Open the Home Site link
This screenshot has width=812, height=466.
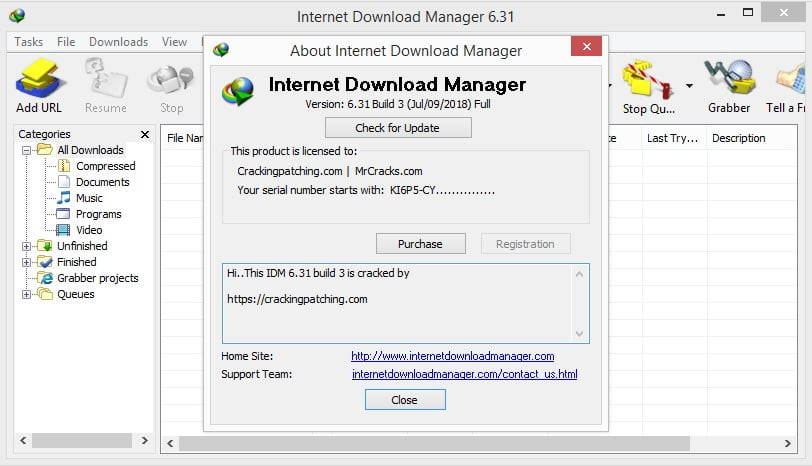453,356
